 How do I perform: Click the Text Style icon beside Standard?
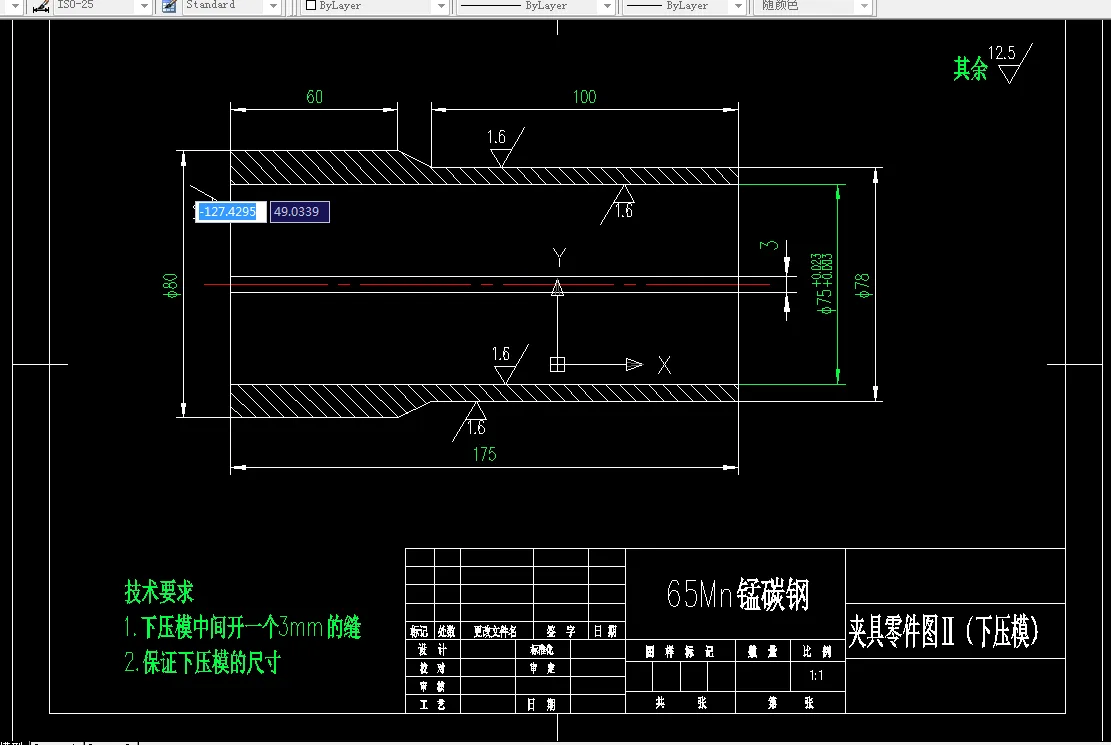pyautogui.click(x=168, y=8)
